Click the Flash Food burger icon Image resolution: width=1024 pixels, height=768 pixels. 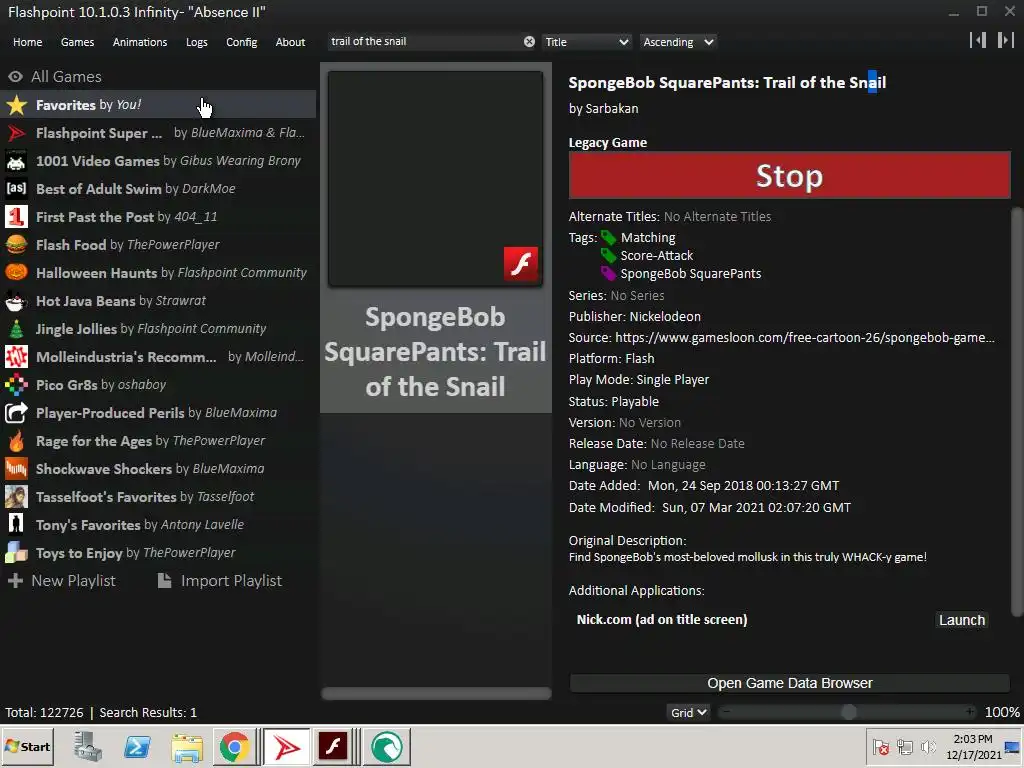[16, 245]
